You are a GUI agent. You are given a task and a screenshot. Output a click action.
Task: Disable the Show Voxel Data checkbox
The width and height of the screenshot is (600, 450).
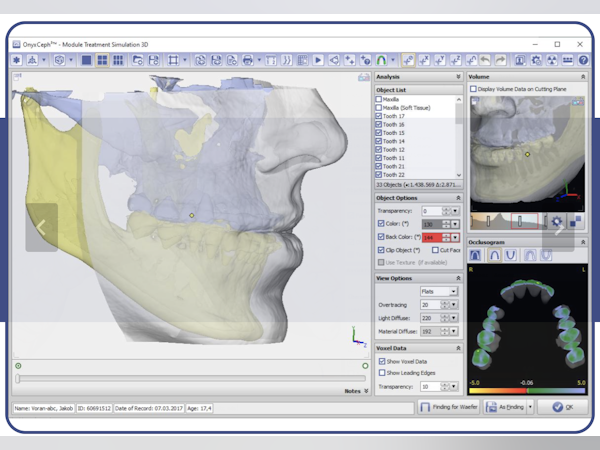(x=382, y=361)
